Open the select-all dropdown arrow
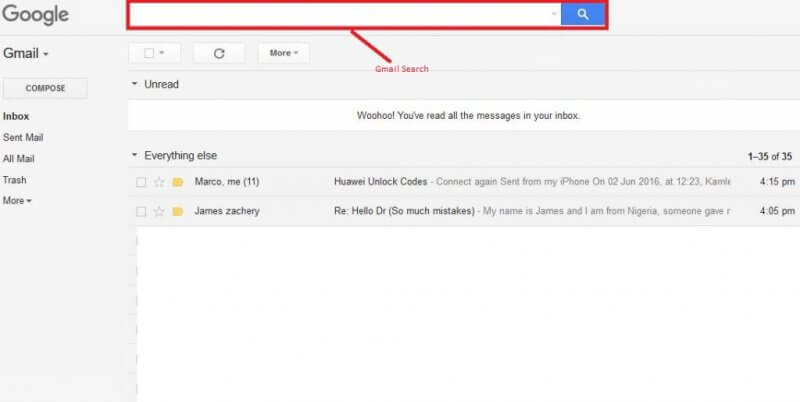The width and height of the screenshot is (800, 402). (162, 53)
